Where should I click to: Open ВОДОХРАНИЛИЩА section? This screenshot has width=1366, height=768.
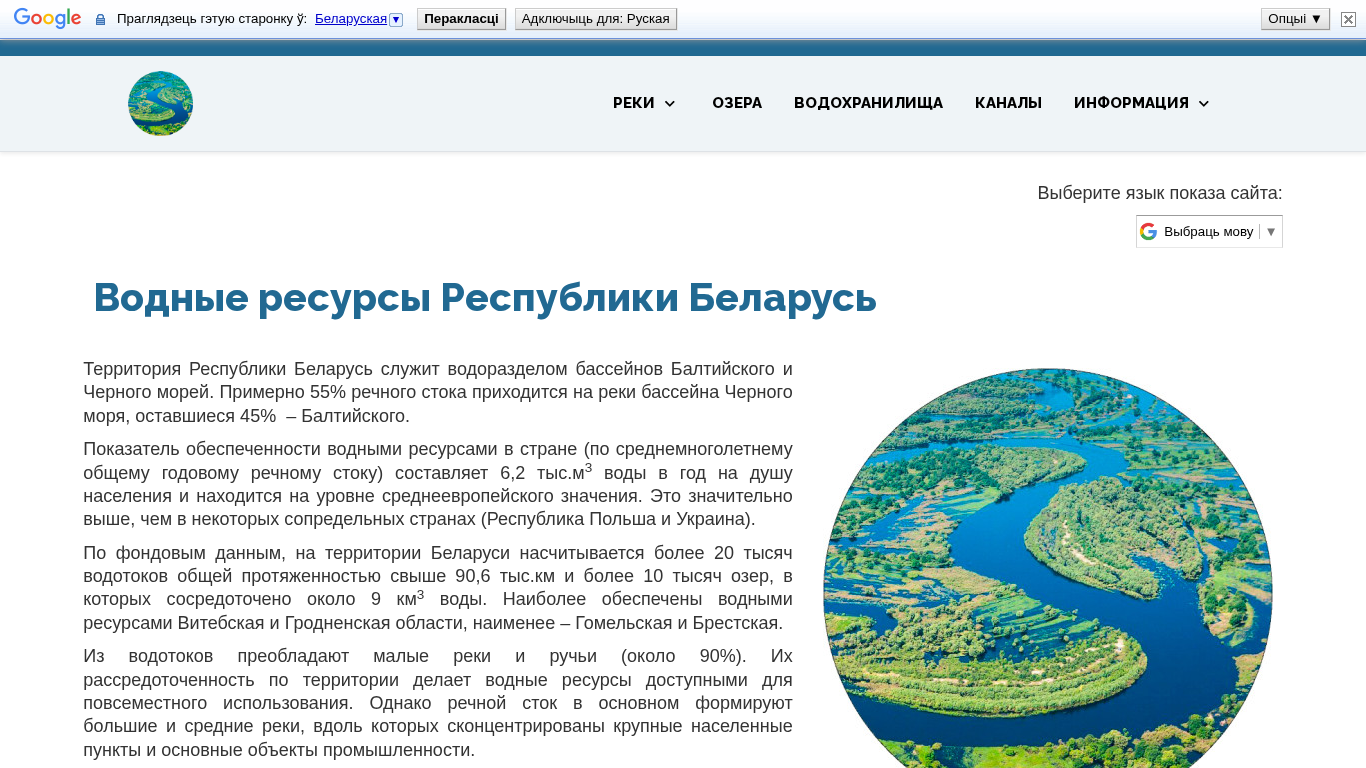(x=868, y=103)
